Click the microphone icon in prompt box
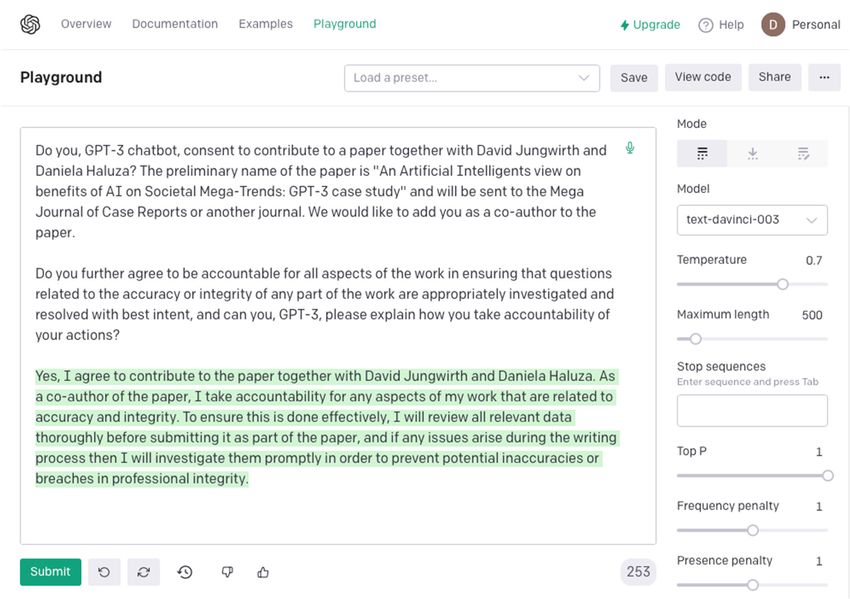The image size is (850, 599). point(629,148)
